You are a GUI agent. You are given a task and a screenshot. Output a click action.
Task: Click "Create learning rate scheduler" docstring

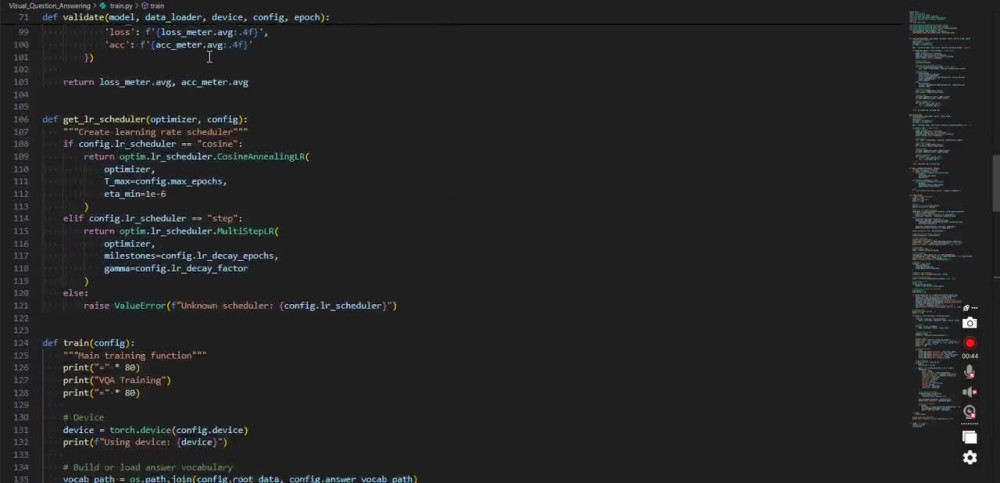tap(155, 131)
